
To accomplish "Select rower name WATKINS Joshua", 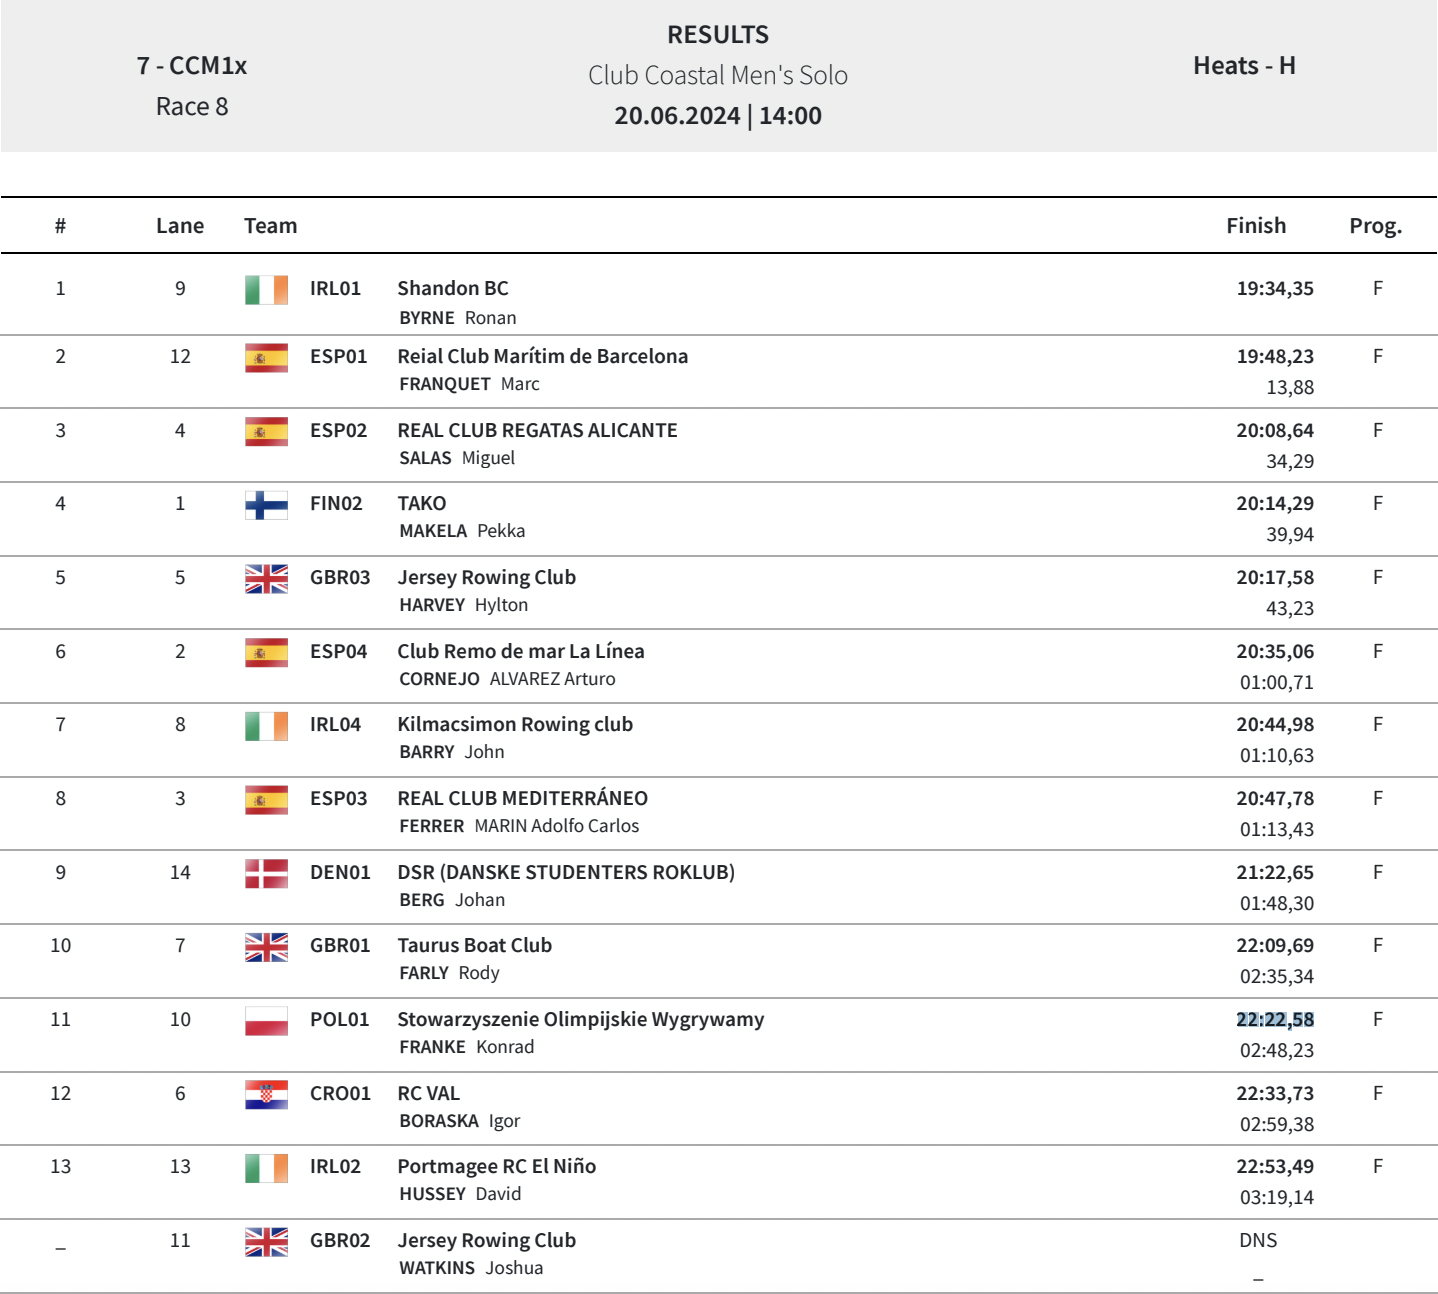I will pyautogui.click(x=471, y=1268).
